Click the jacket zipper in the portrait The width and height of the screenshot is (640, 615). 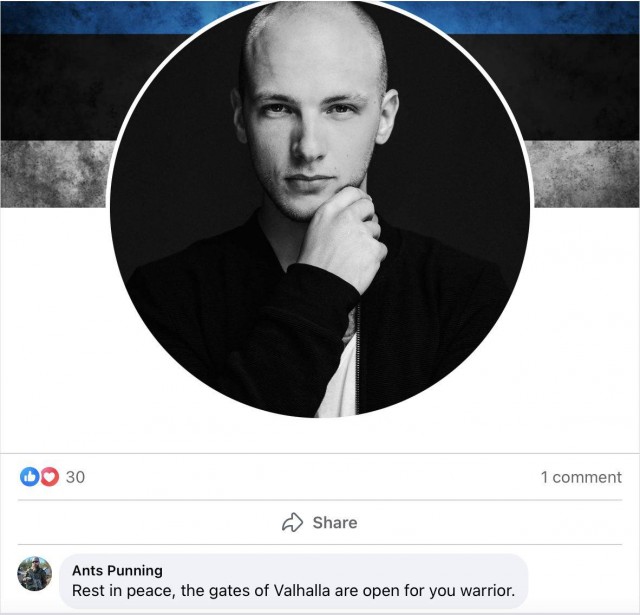tap(358, 358)
